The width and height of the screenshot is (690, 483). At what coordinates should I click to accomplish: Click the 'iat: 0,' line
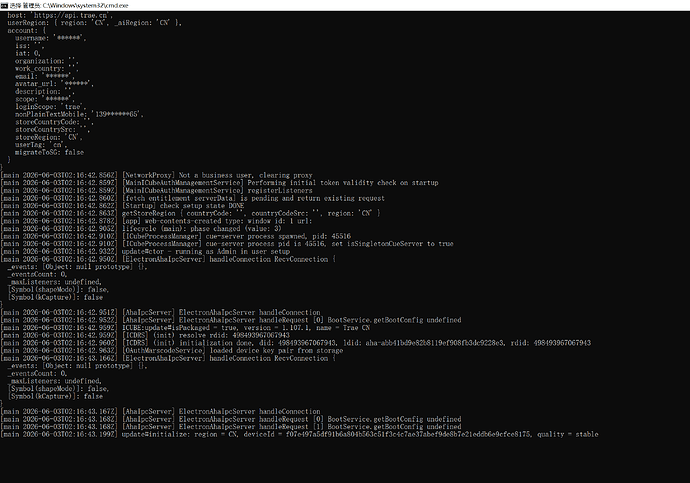pos(28,53)
